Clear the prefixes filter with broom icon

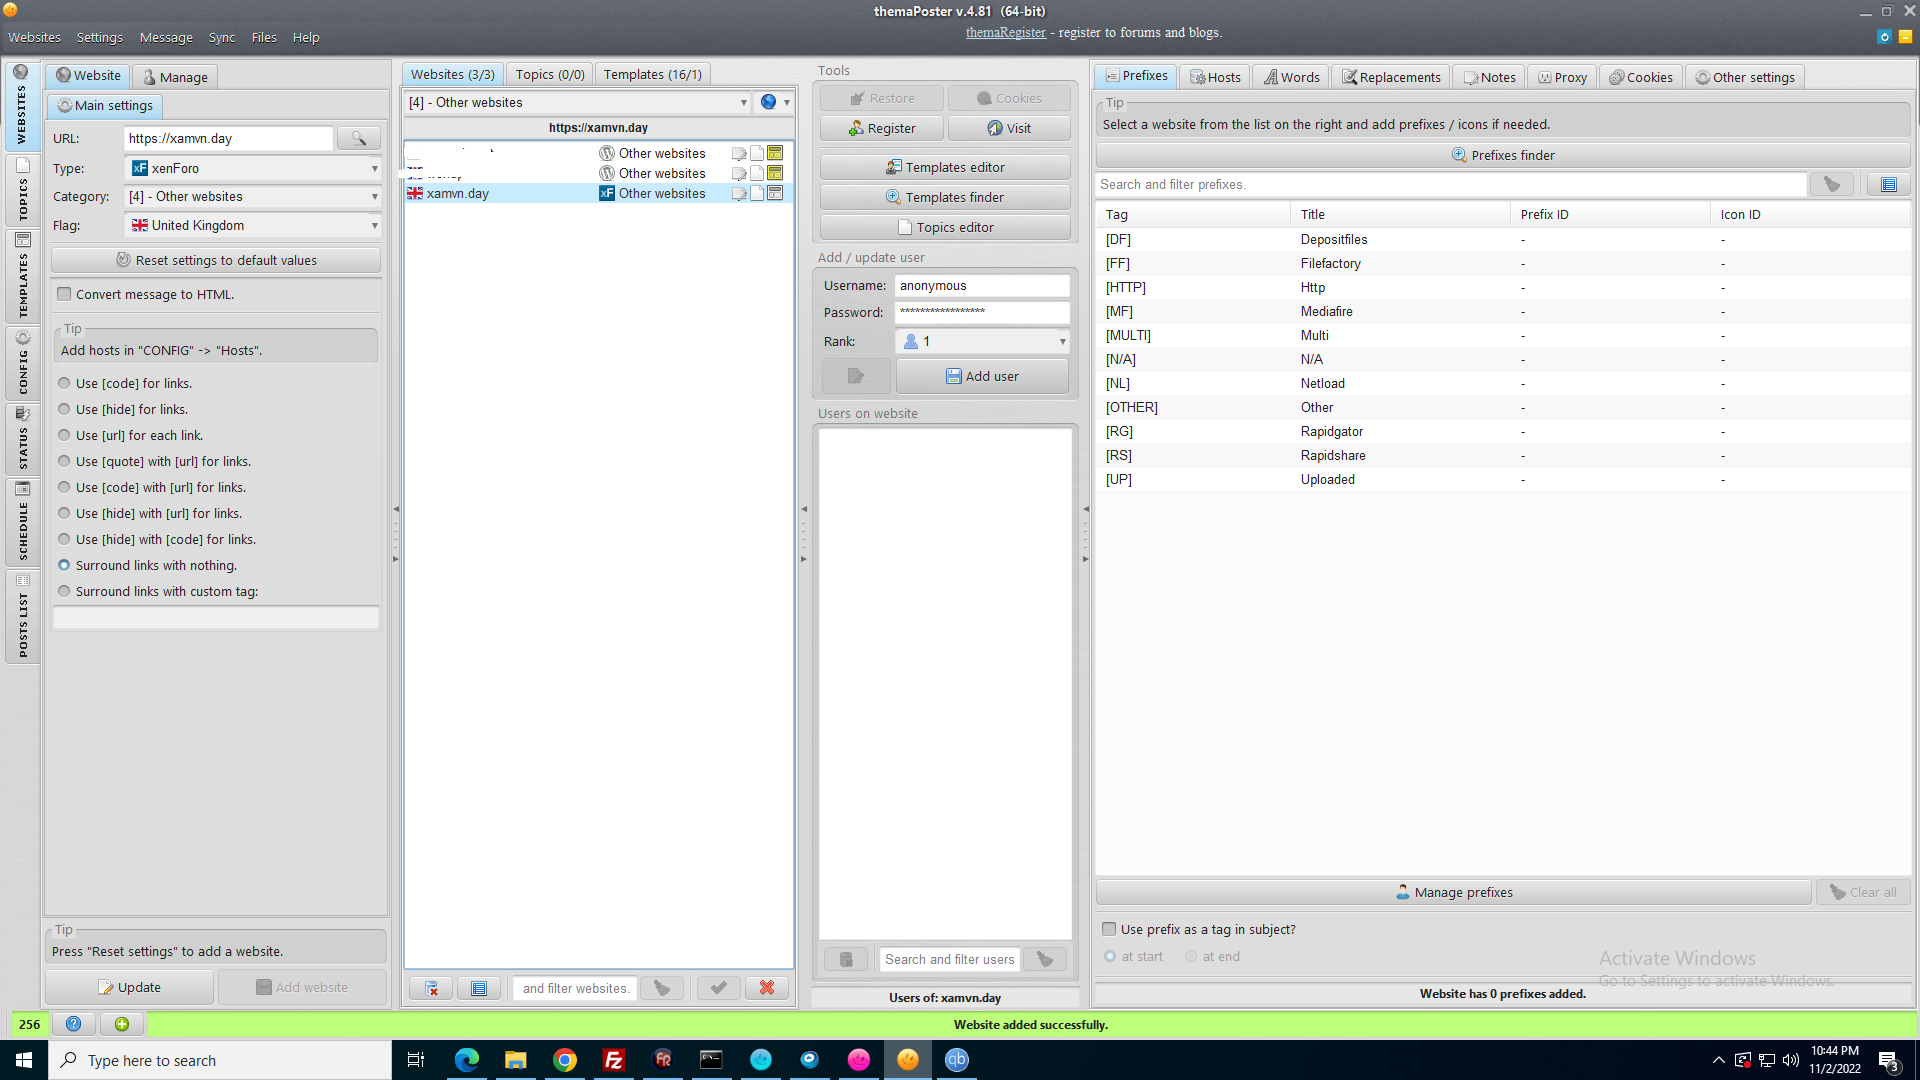pyautogui.click(x=1832, y=184)
